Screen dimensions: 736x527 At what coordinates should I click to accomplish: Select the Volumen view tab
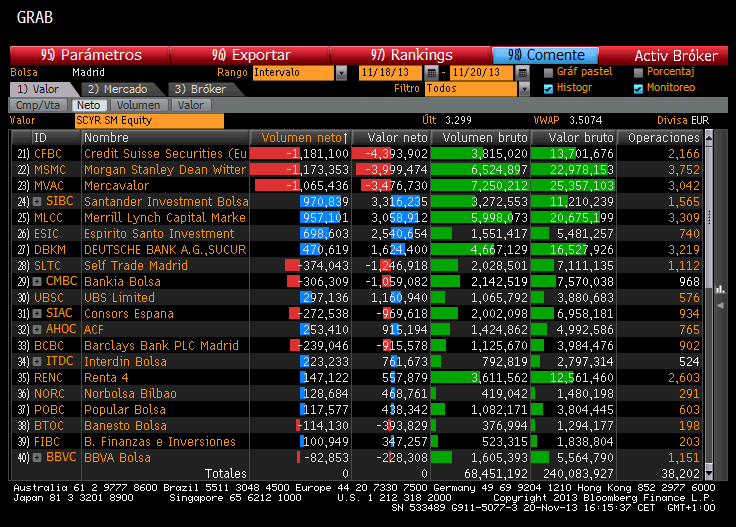(138, 105)
